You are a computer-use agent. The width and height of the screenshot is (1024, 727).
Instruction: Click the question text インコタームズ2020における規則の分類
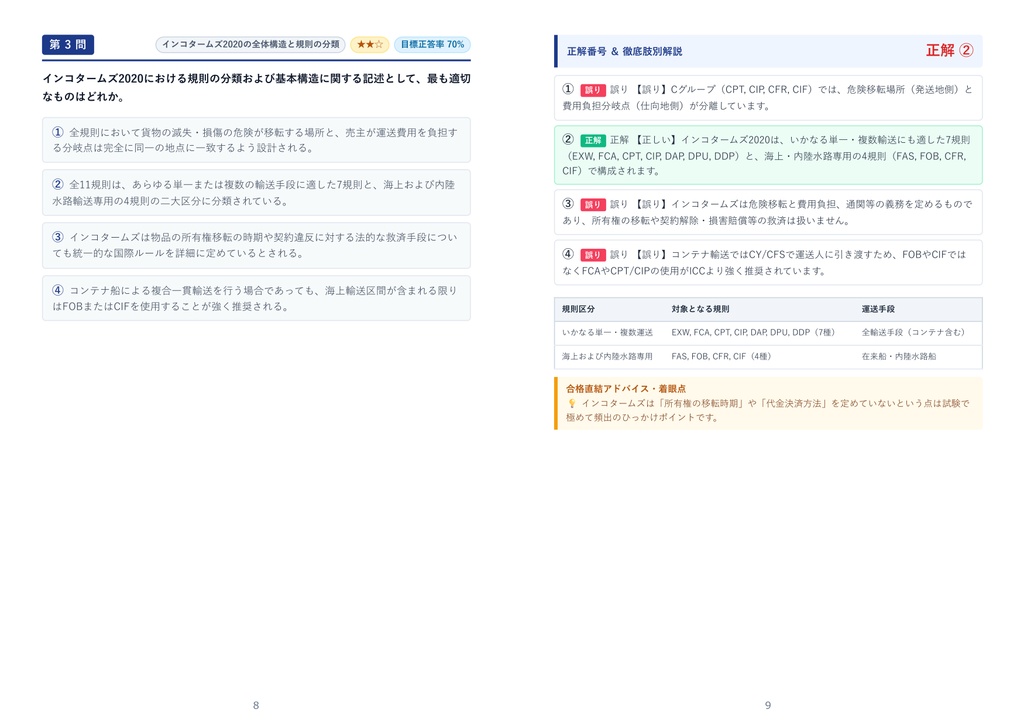pos(256,88)
